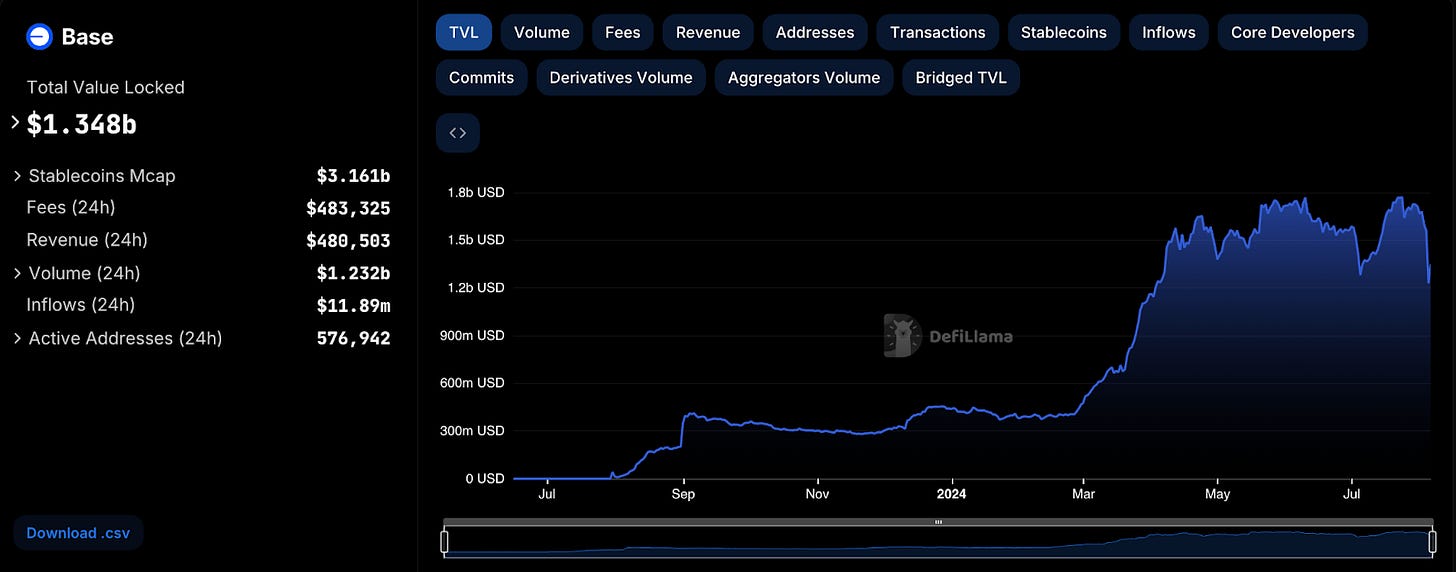Click the top grip of time range brush
This screenshot has height=572, width=1456.
point(938,521)
